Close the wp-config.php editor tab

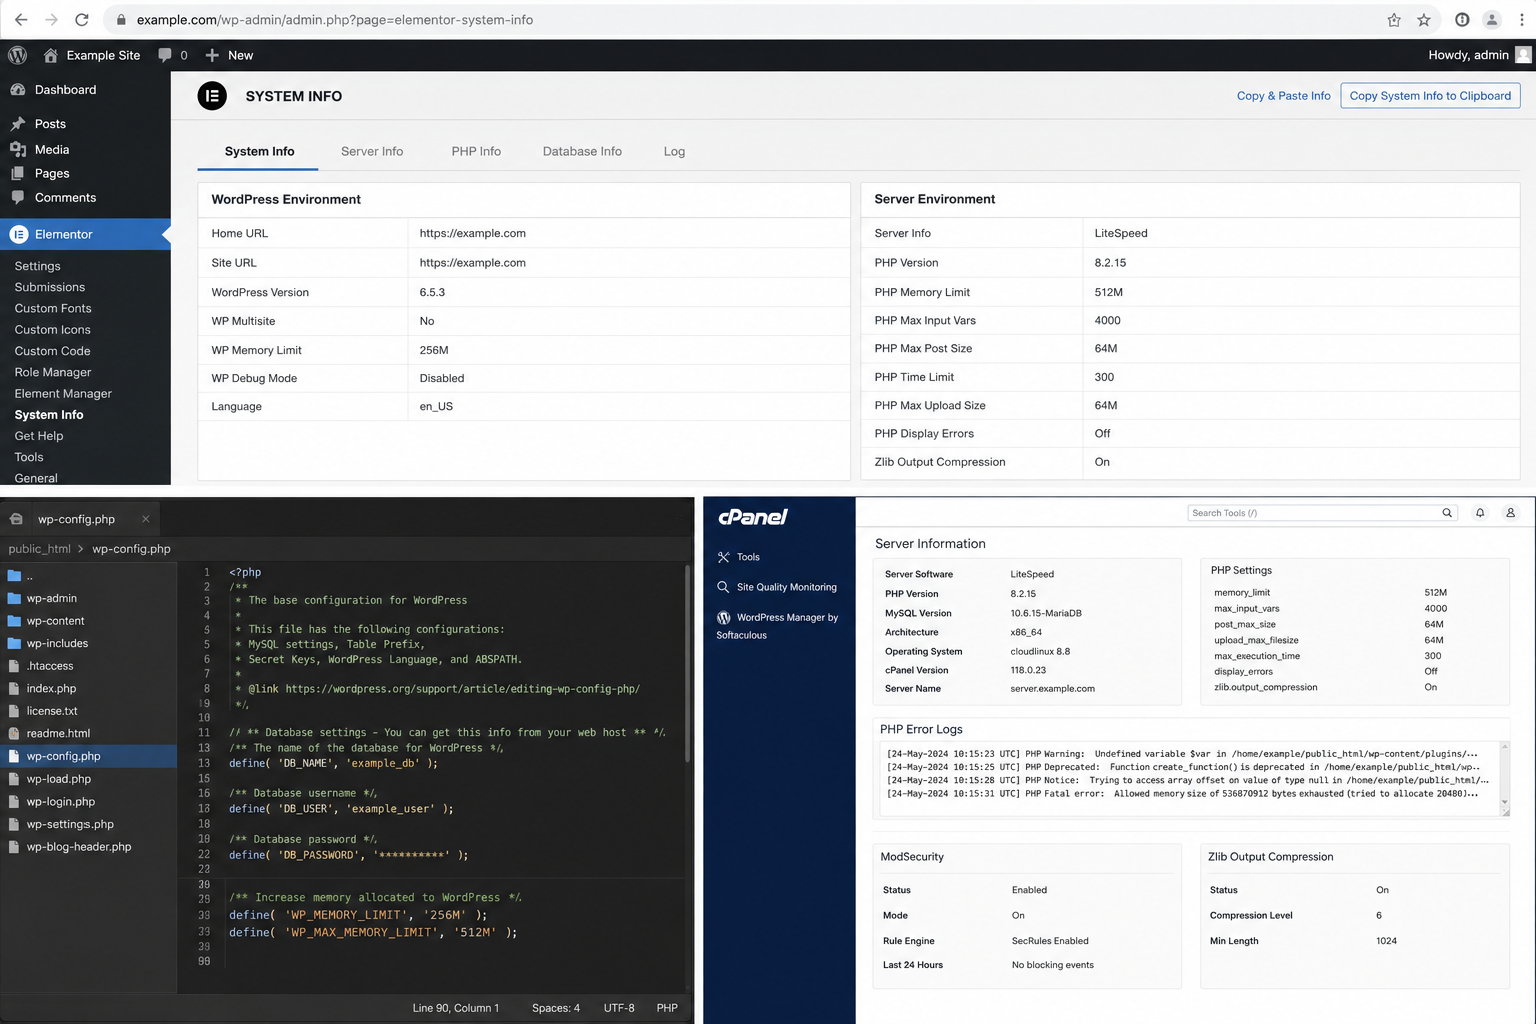(x=146, y=519)
